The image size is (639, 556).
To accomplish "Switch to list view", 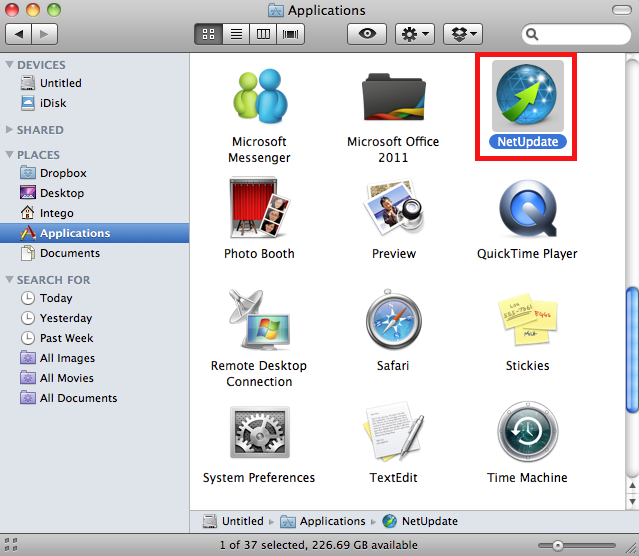I will [x=236, y=34].
